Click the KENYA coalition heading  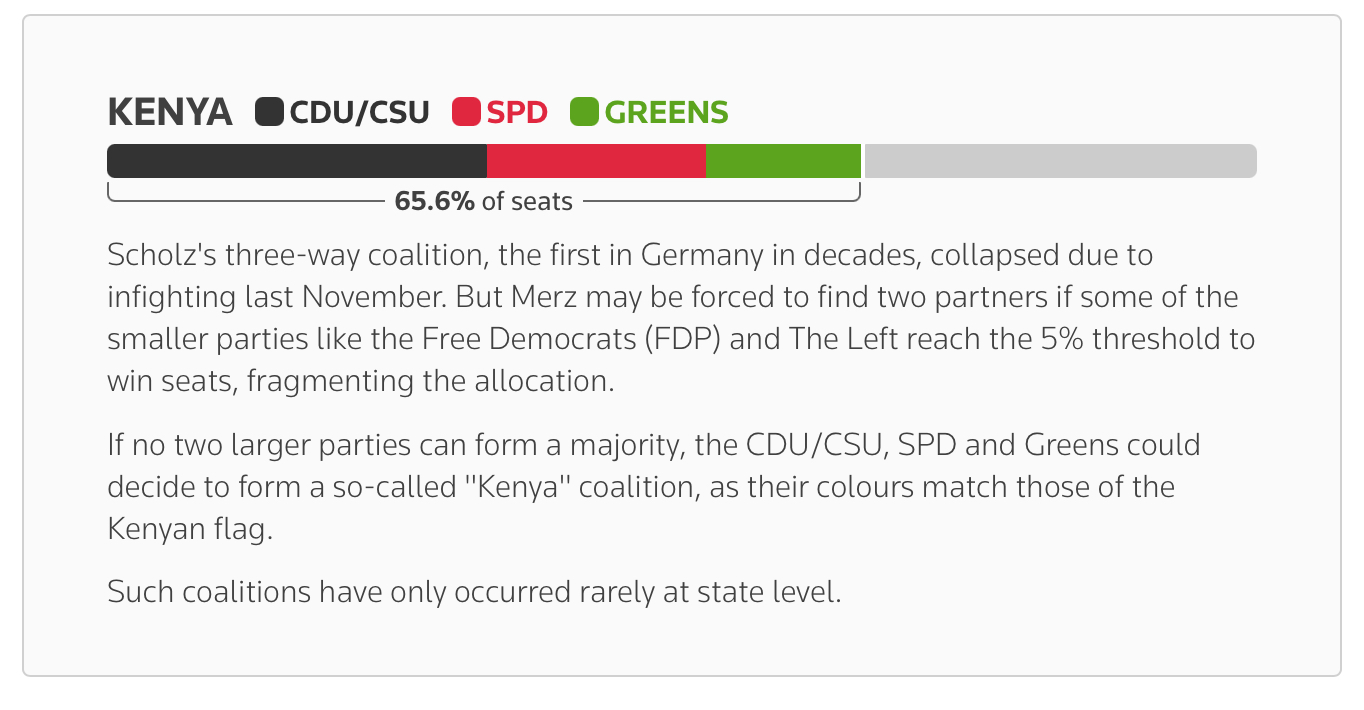pos(170,112)
